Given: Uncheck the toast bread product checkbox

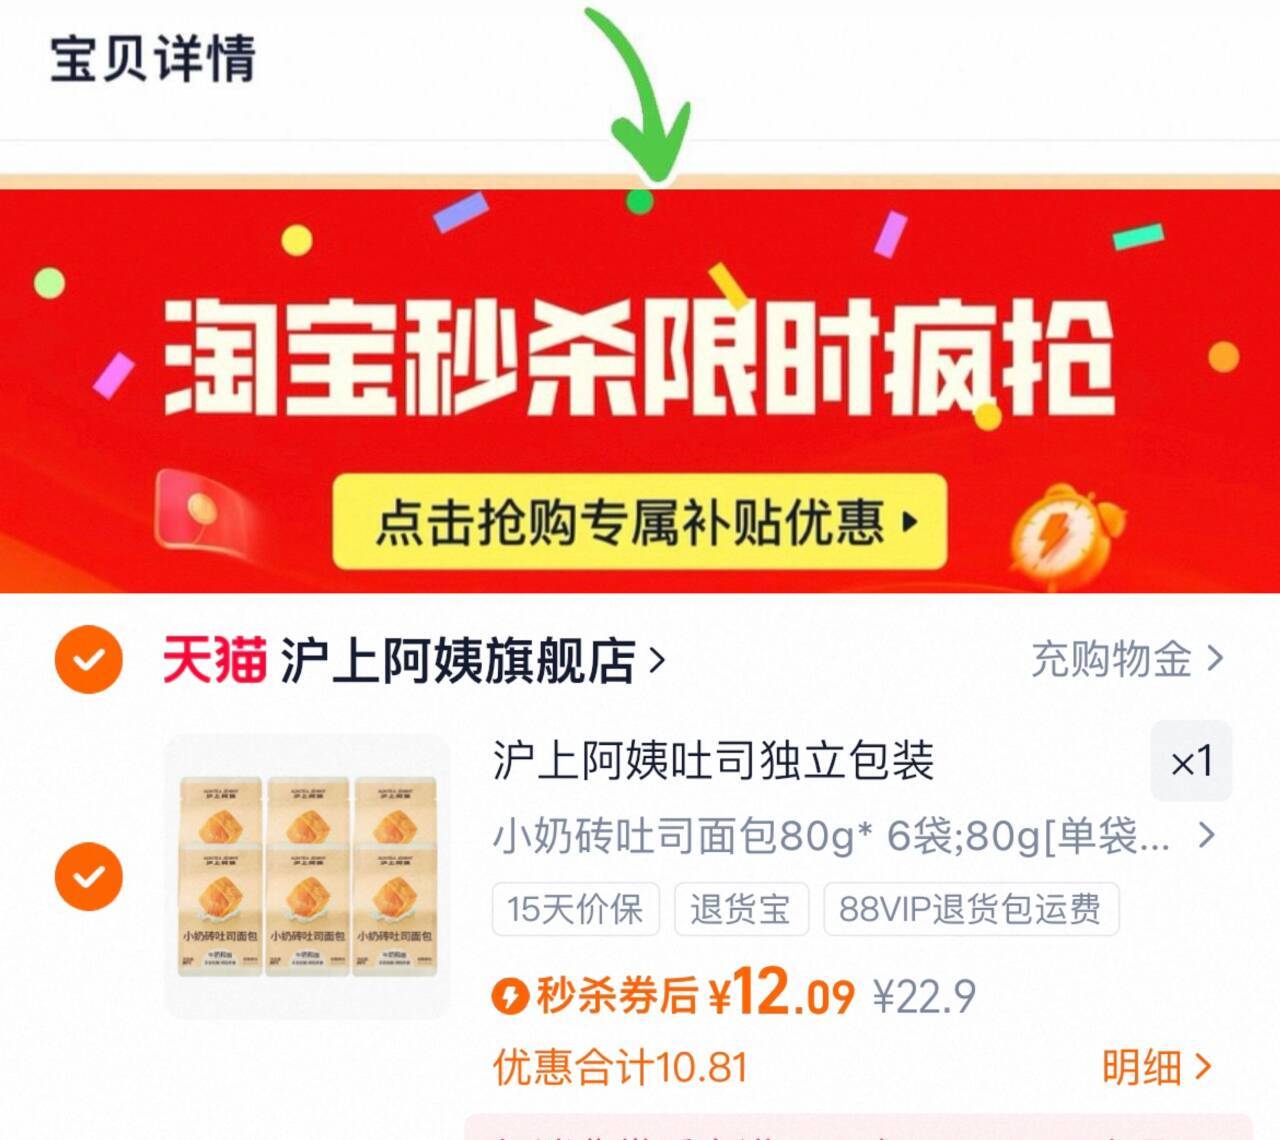Looking at the screenshot, I should [89, 876].
